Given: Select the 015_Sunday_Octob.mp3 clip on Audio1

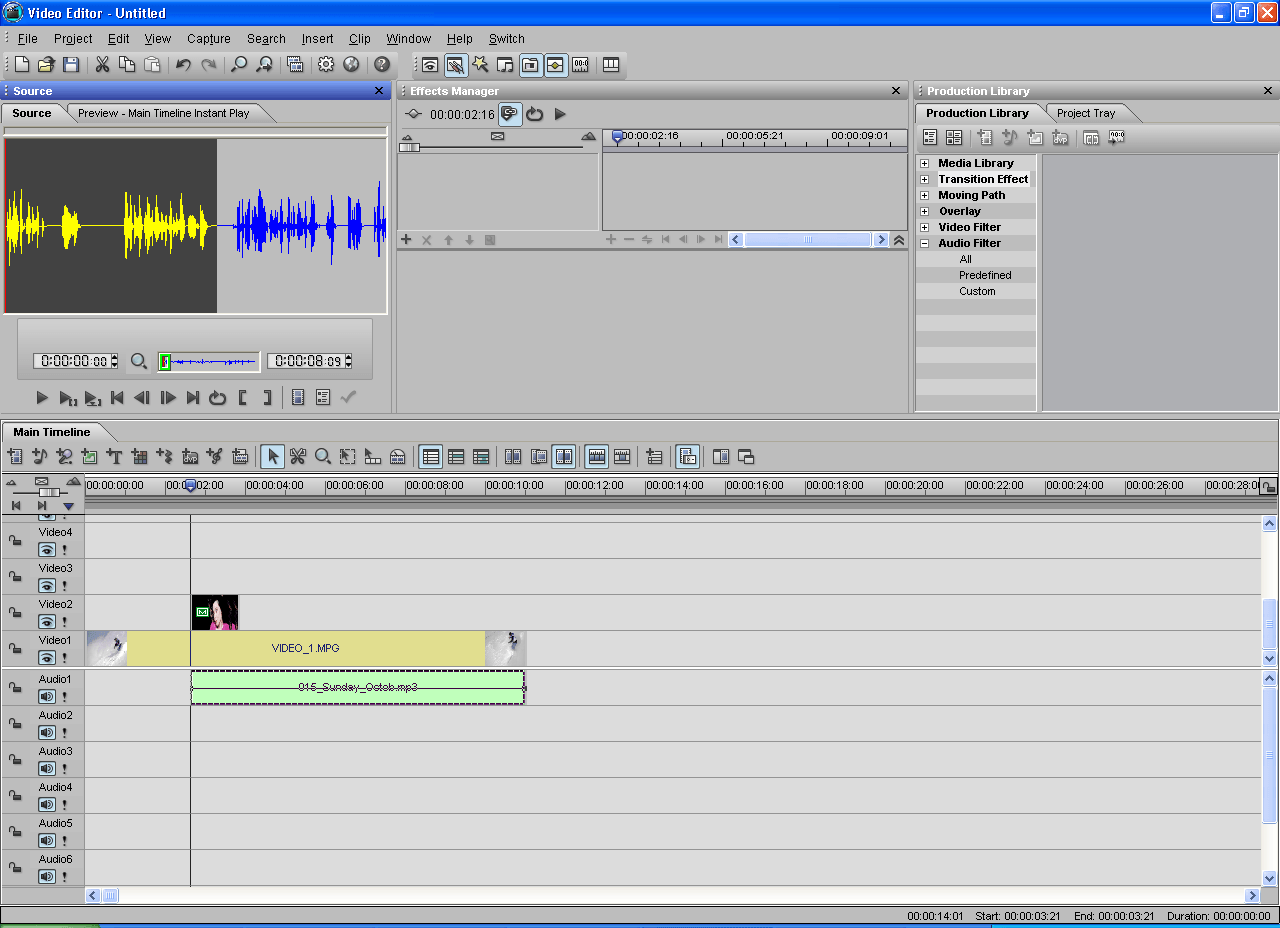Looking at the screenshot, I should pos(357,687).
